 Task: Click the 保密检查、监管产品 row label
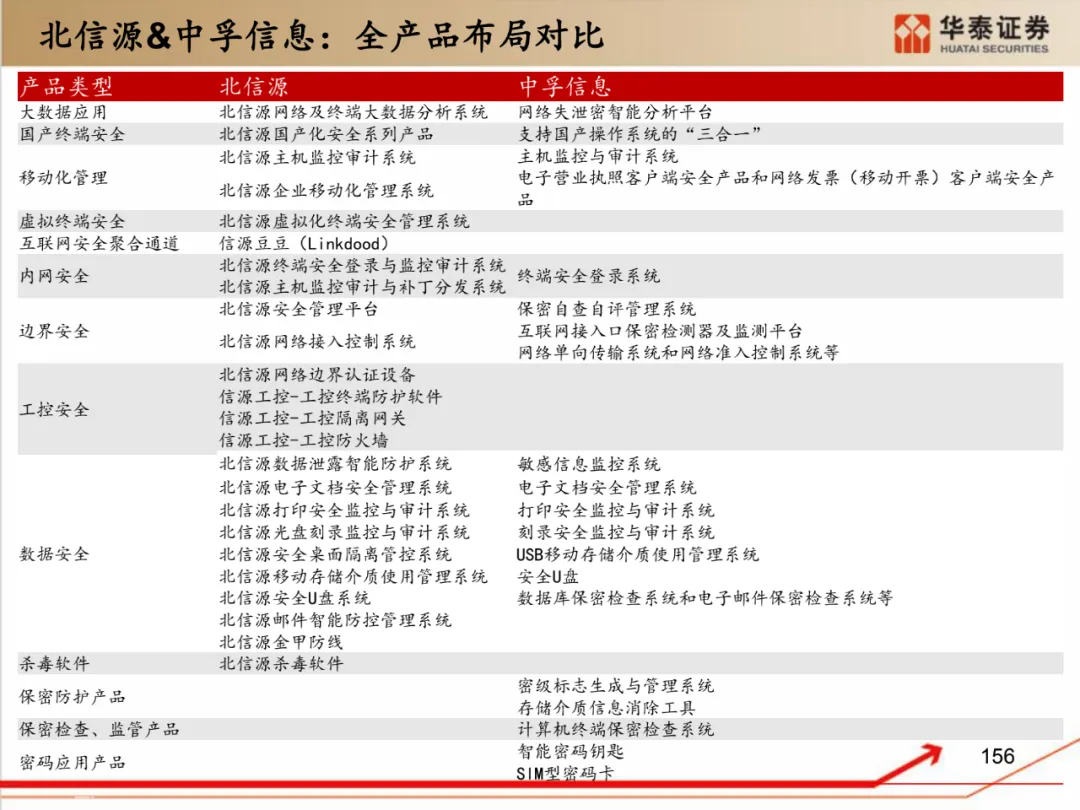[99, 730]
